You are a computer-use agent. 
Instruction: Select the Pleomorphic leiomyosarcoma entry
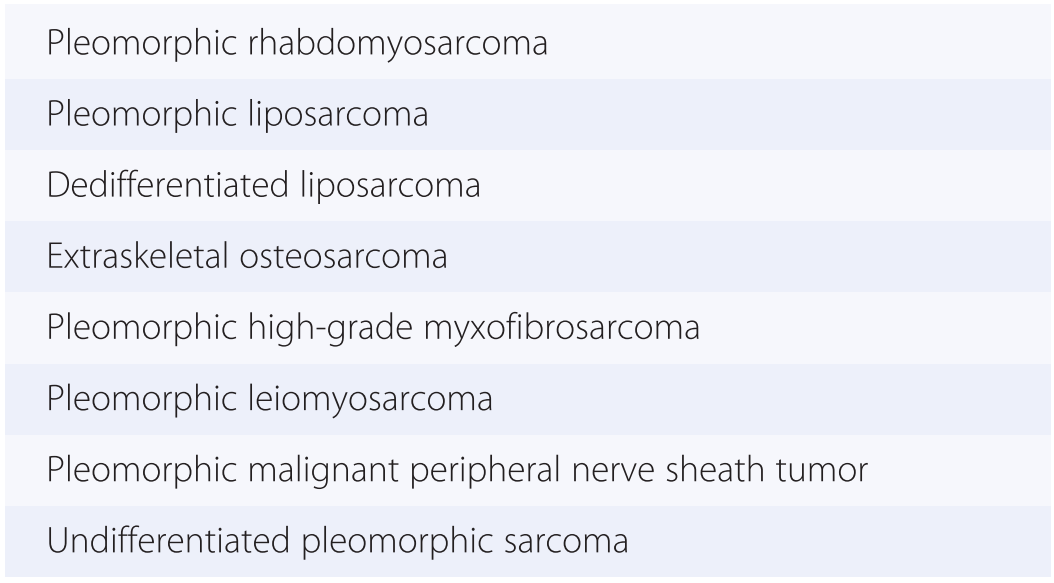coord(269,399)
